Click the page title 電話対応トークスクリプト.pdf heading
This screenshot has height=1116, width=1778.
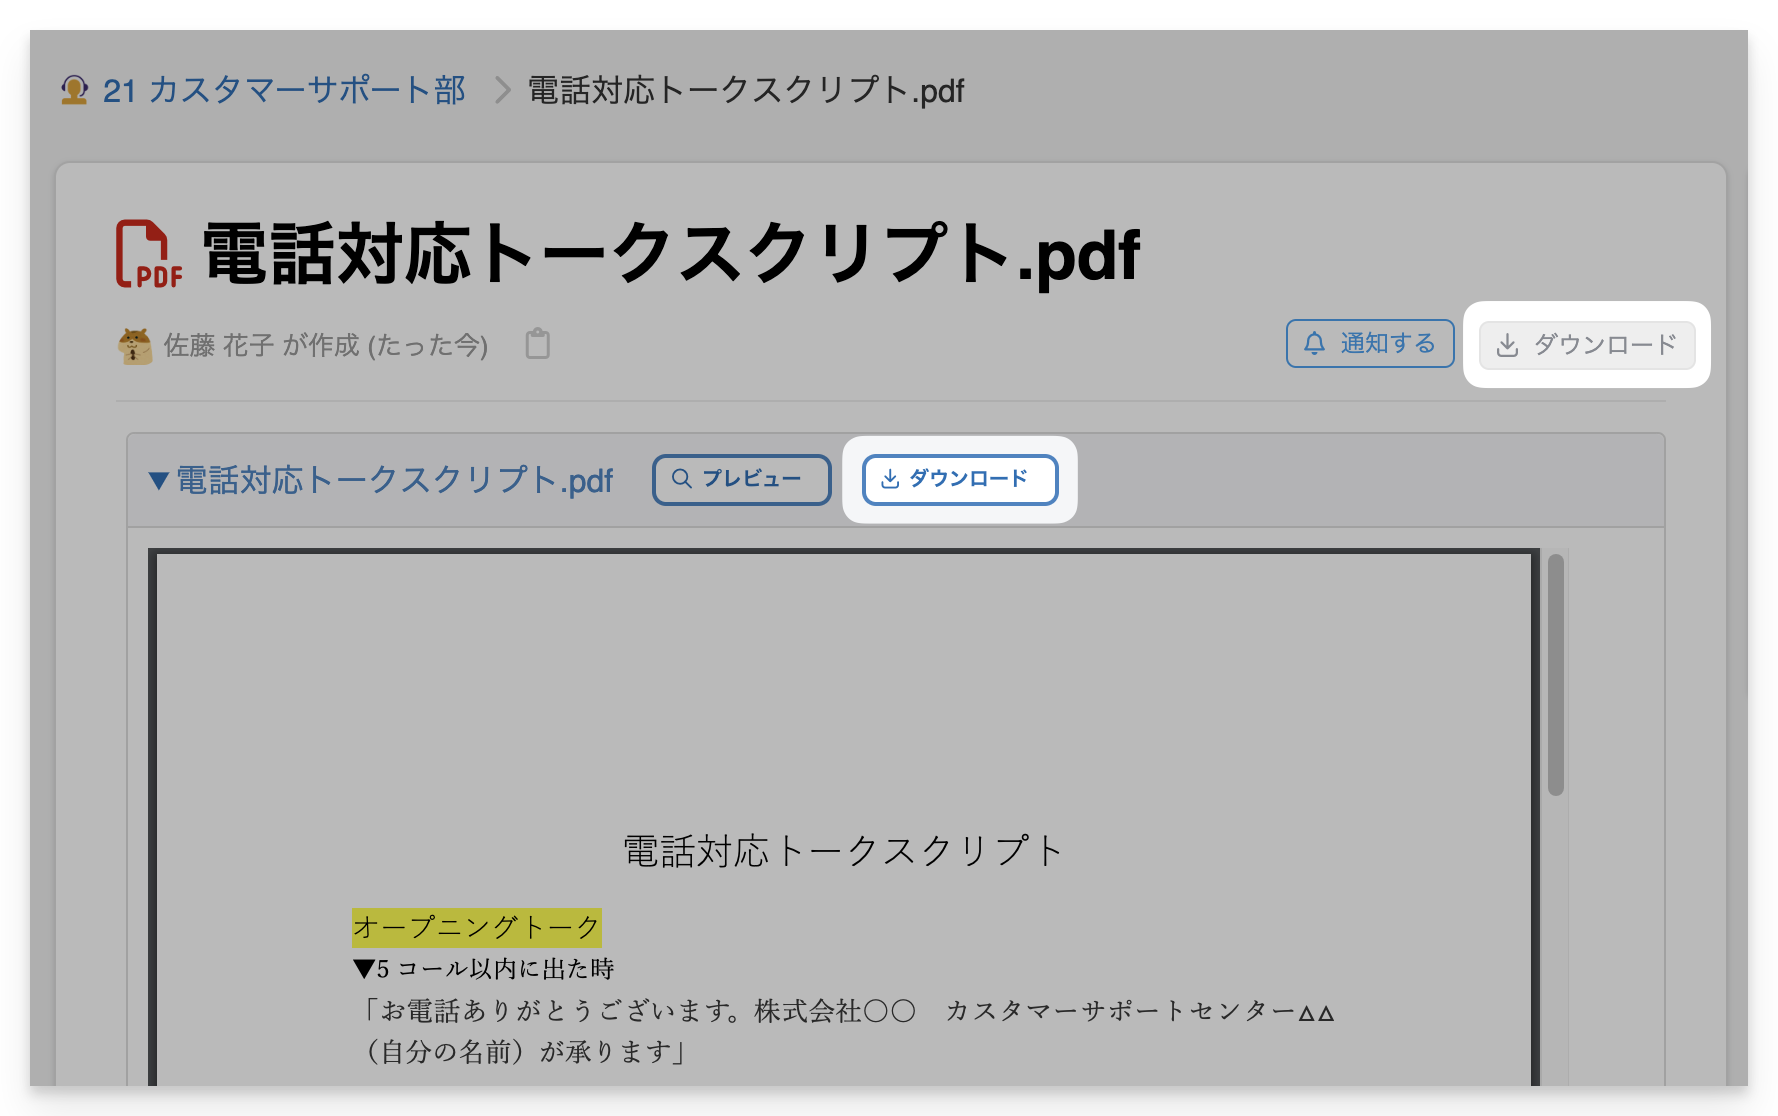click(671, 254)
